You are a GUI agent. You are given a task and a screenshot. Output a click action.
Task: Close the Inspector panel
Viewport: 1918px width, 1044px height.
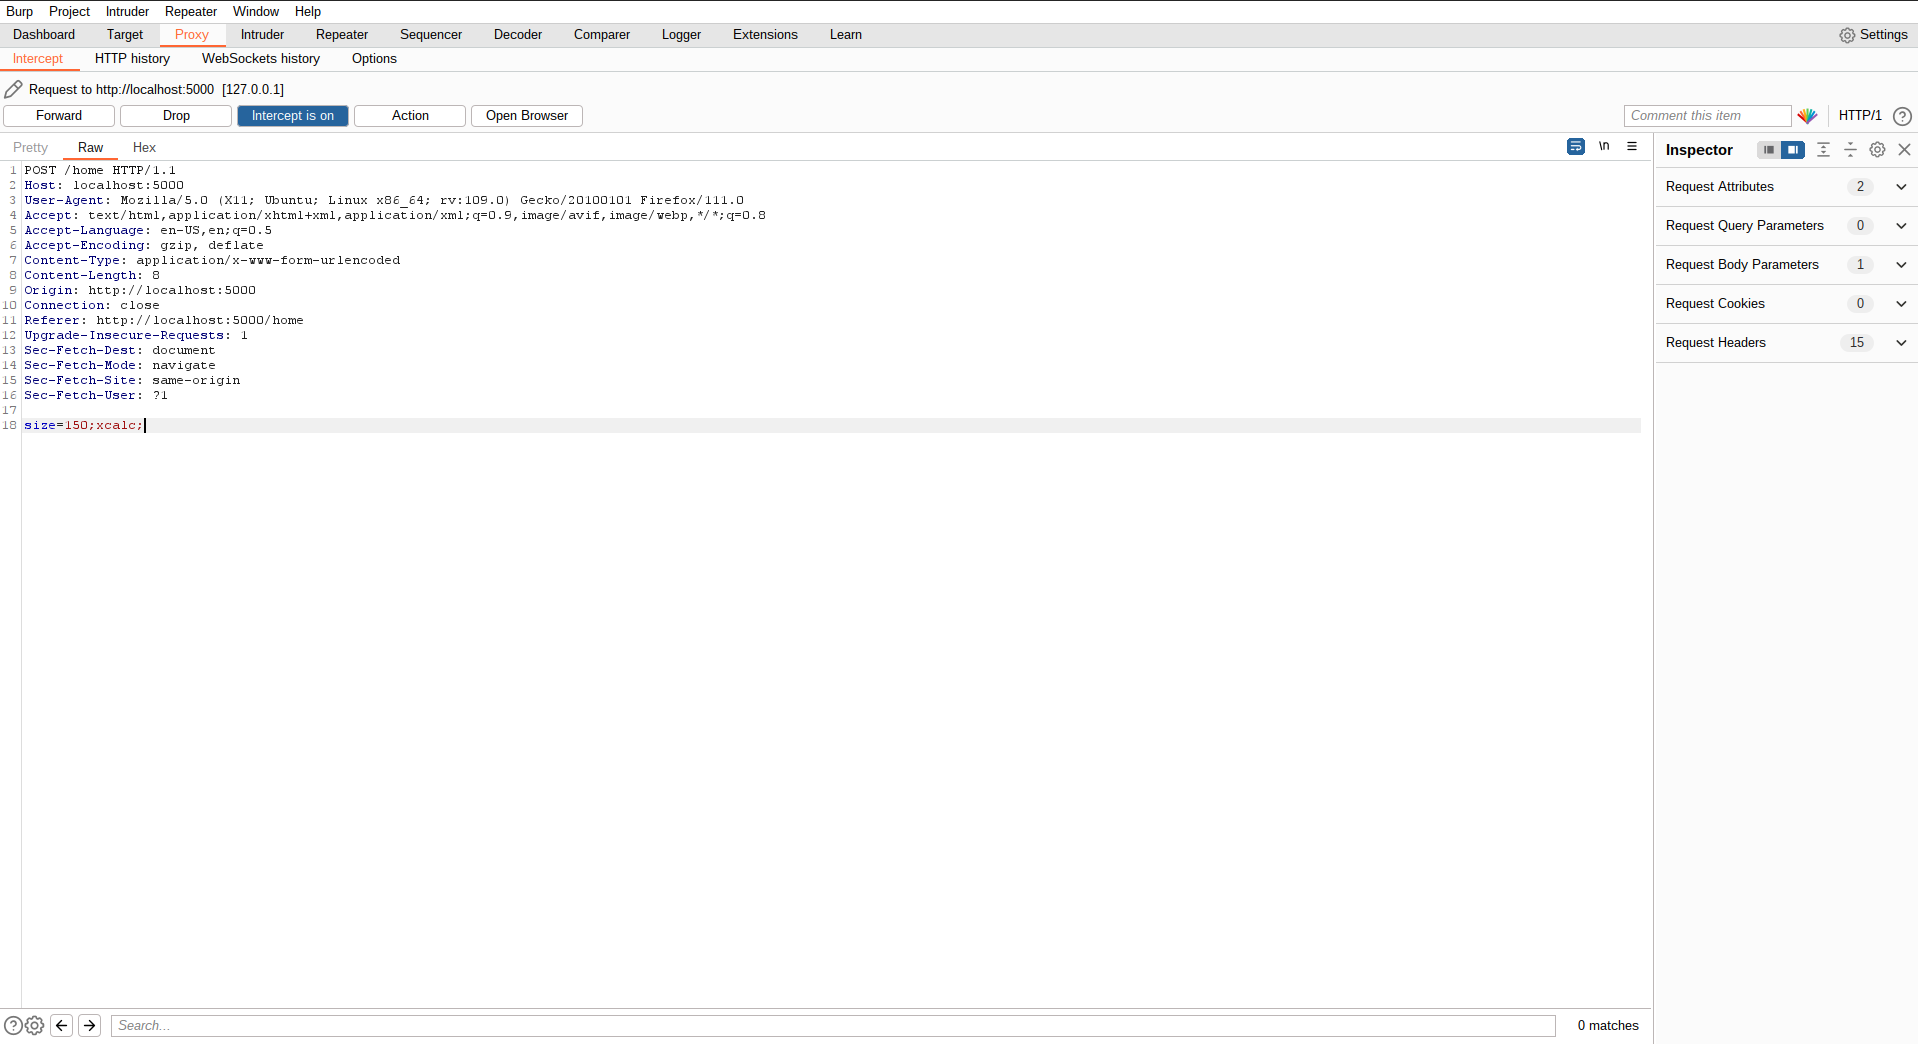tap(1904, 150)
